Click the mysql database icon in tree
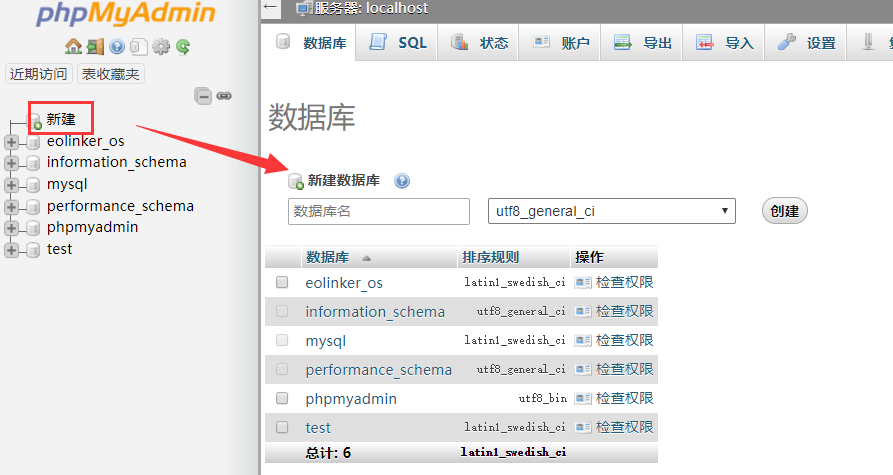 [x=33, y=185]
